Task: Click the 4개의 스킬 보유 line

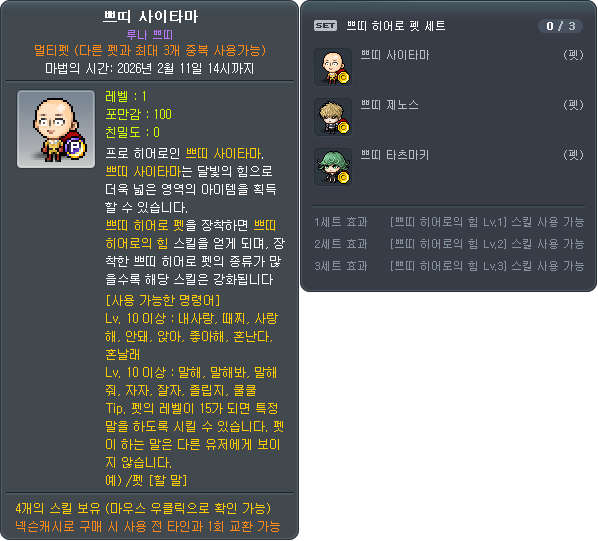Action: pos(143,508)
